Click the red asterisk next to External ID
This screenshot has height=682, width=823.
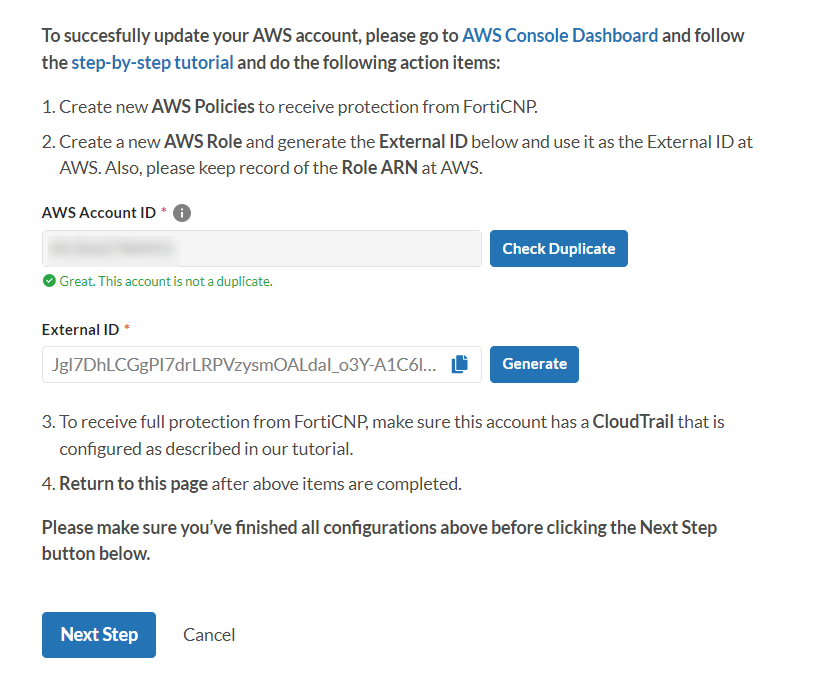[127, 329]
